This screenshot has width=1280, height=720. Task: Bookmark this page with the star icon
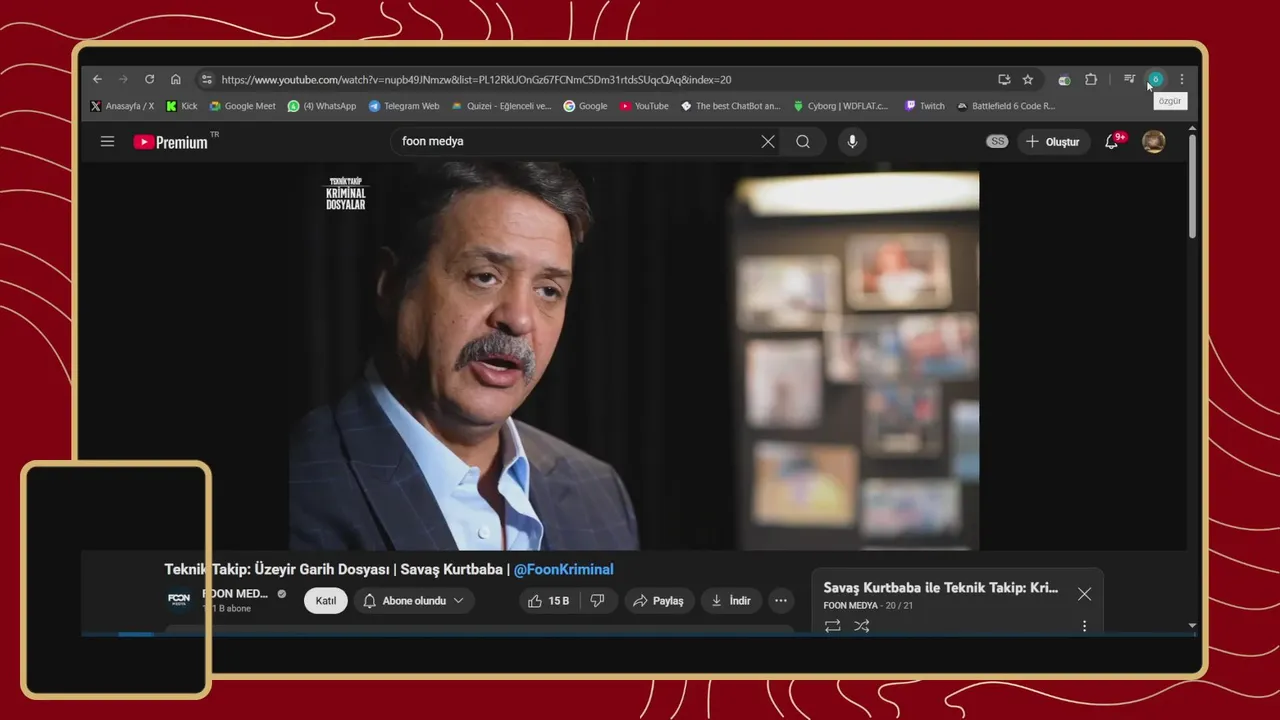click(x=1028, y=79)
